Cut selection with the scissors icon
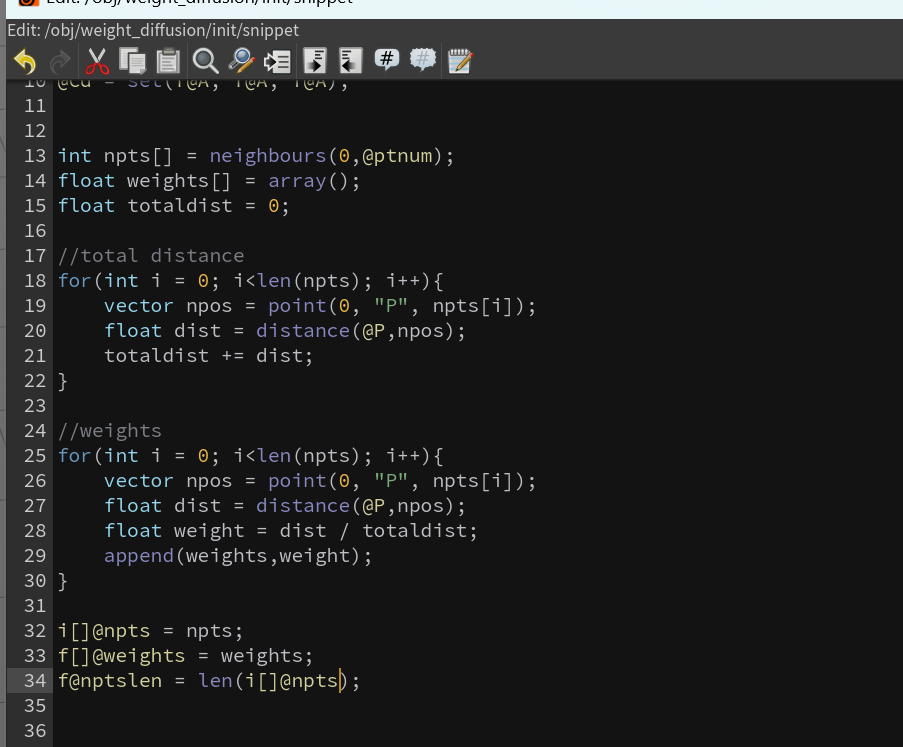Screen dimensions: 903x747 (97, 61)
